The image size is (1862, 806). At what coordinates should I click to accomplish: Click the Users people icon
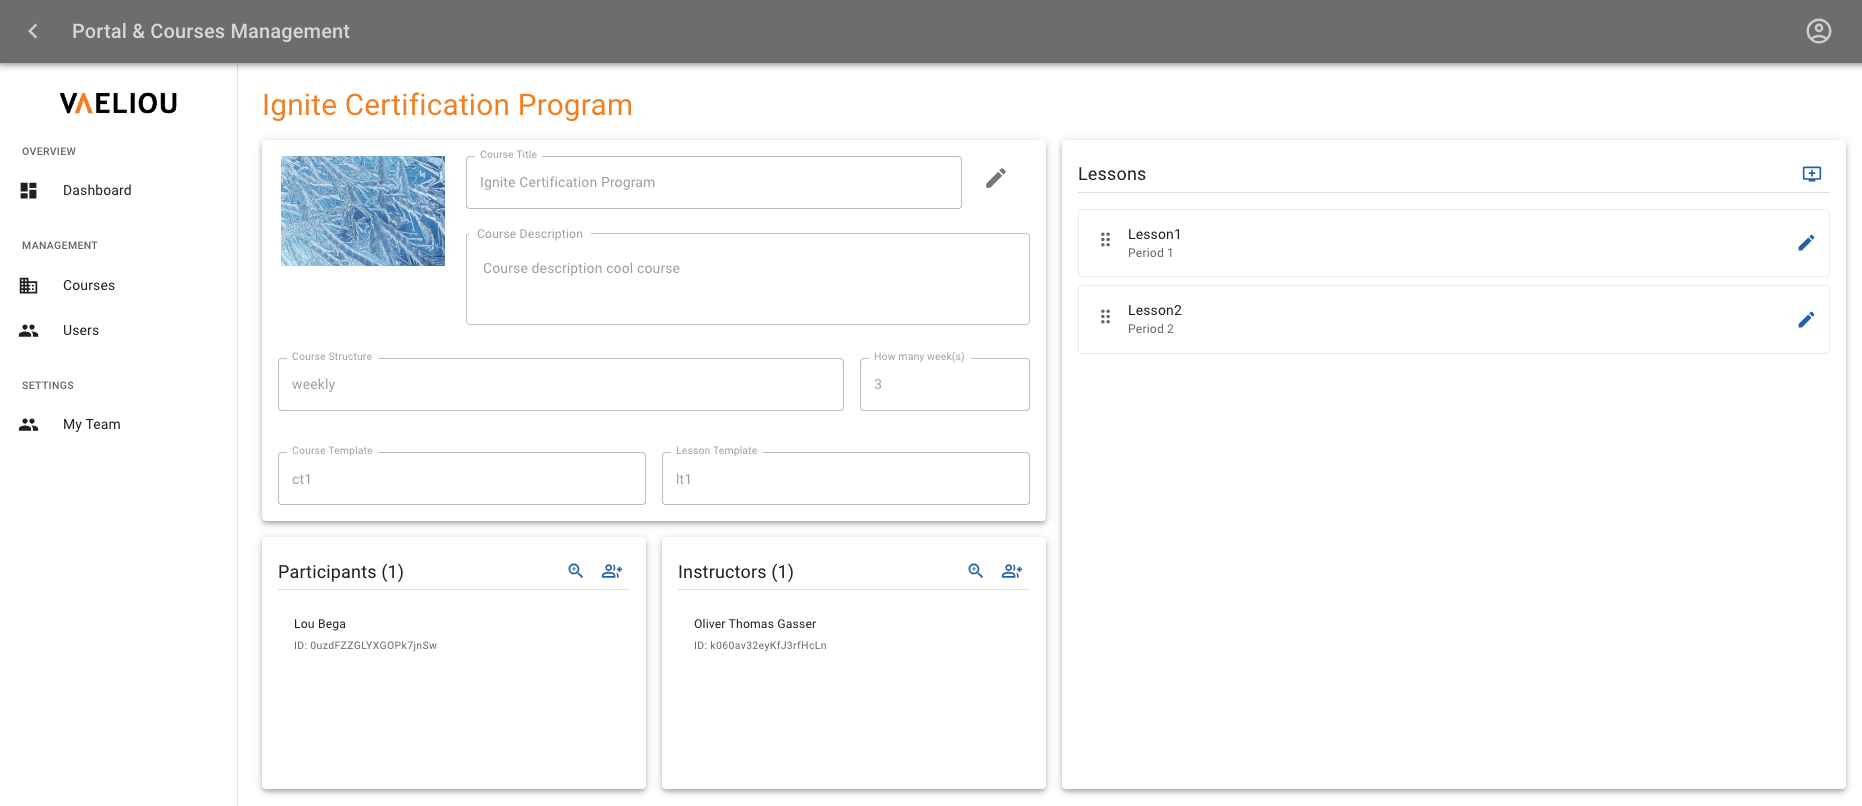pos(29,330)
